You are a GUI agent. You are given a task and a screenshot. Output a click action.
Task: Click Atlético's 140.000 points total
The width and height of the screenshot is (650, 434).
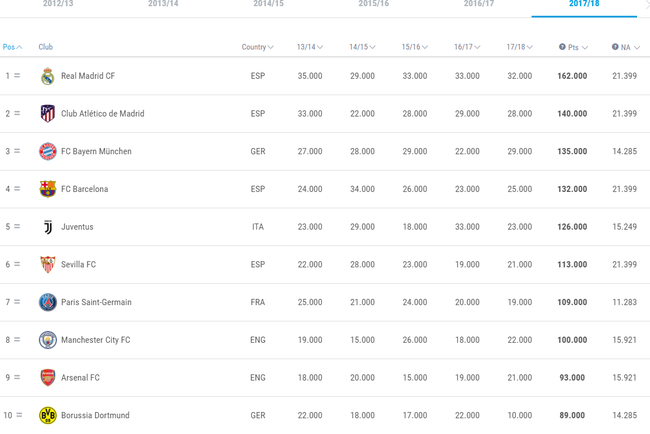click(x=572, y=114)
